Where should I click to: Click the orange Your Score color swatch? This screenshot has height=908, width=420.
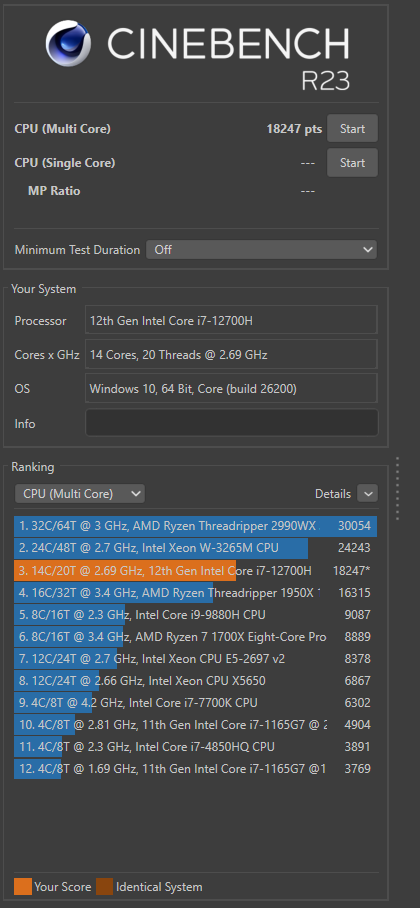point(23,887)
